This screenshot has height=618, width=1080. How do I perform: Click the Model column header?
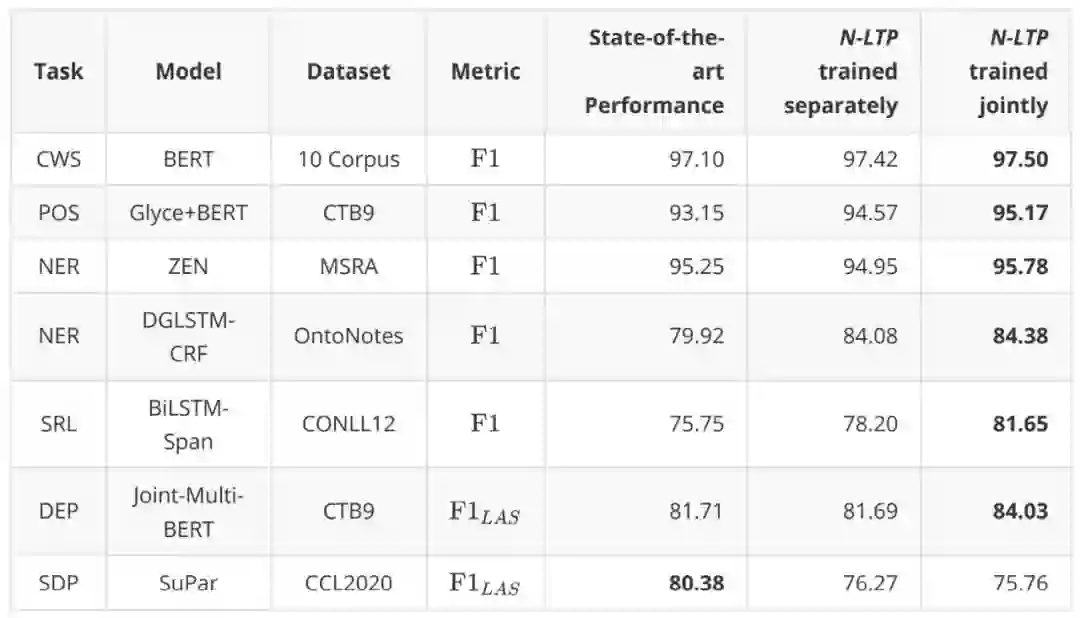coord(188,72)
